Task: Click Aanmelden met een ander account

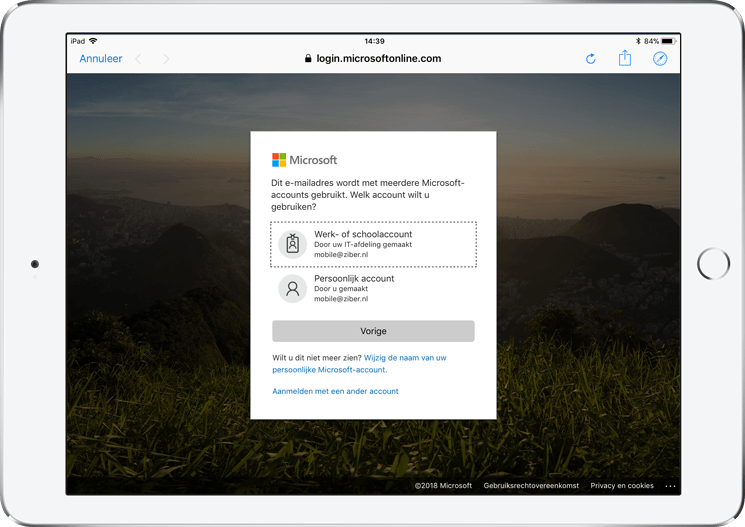Action: point(335,391)
